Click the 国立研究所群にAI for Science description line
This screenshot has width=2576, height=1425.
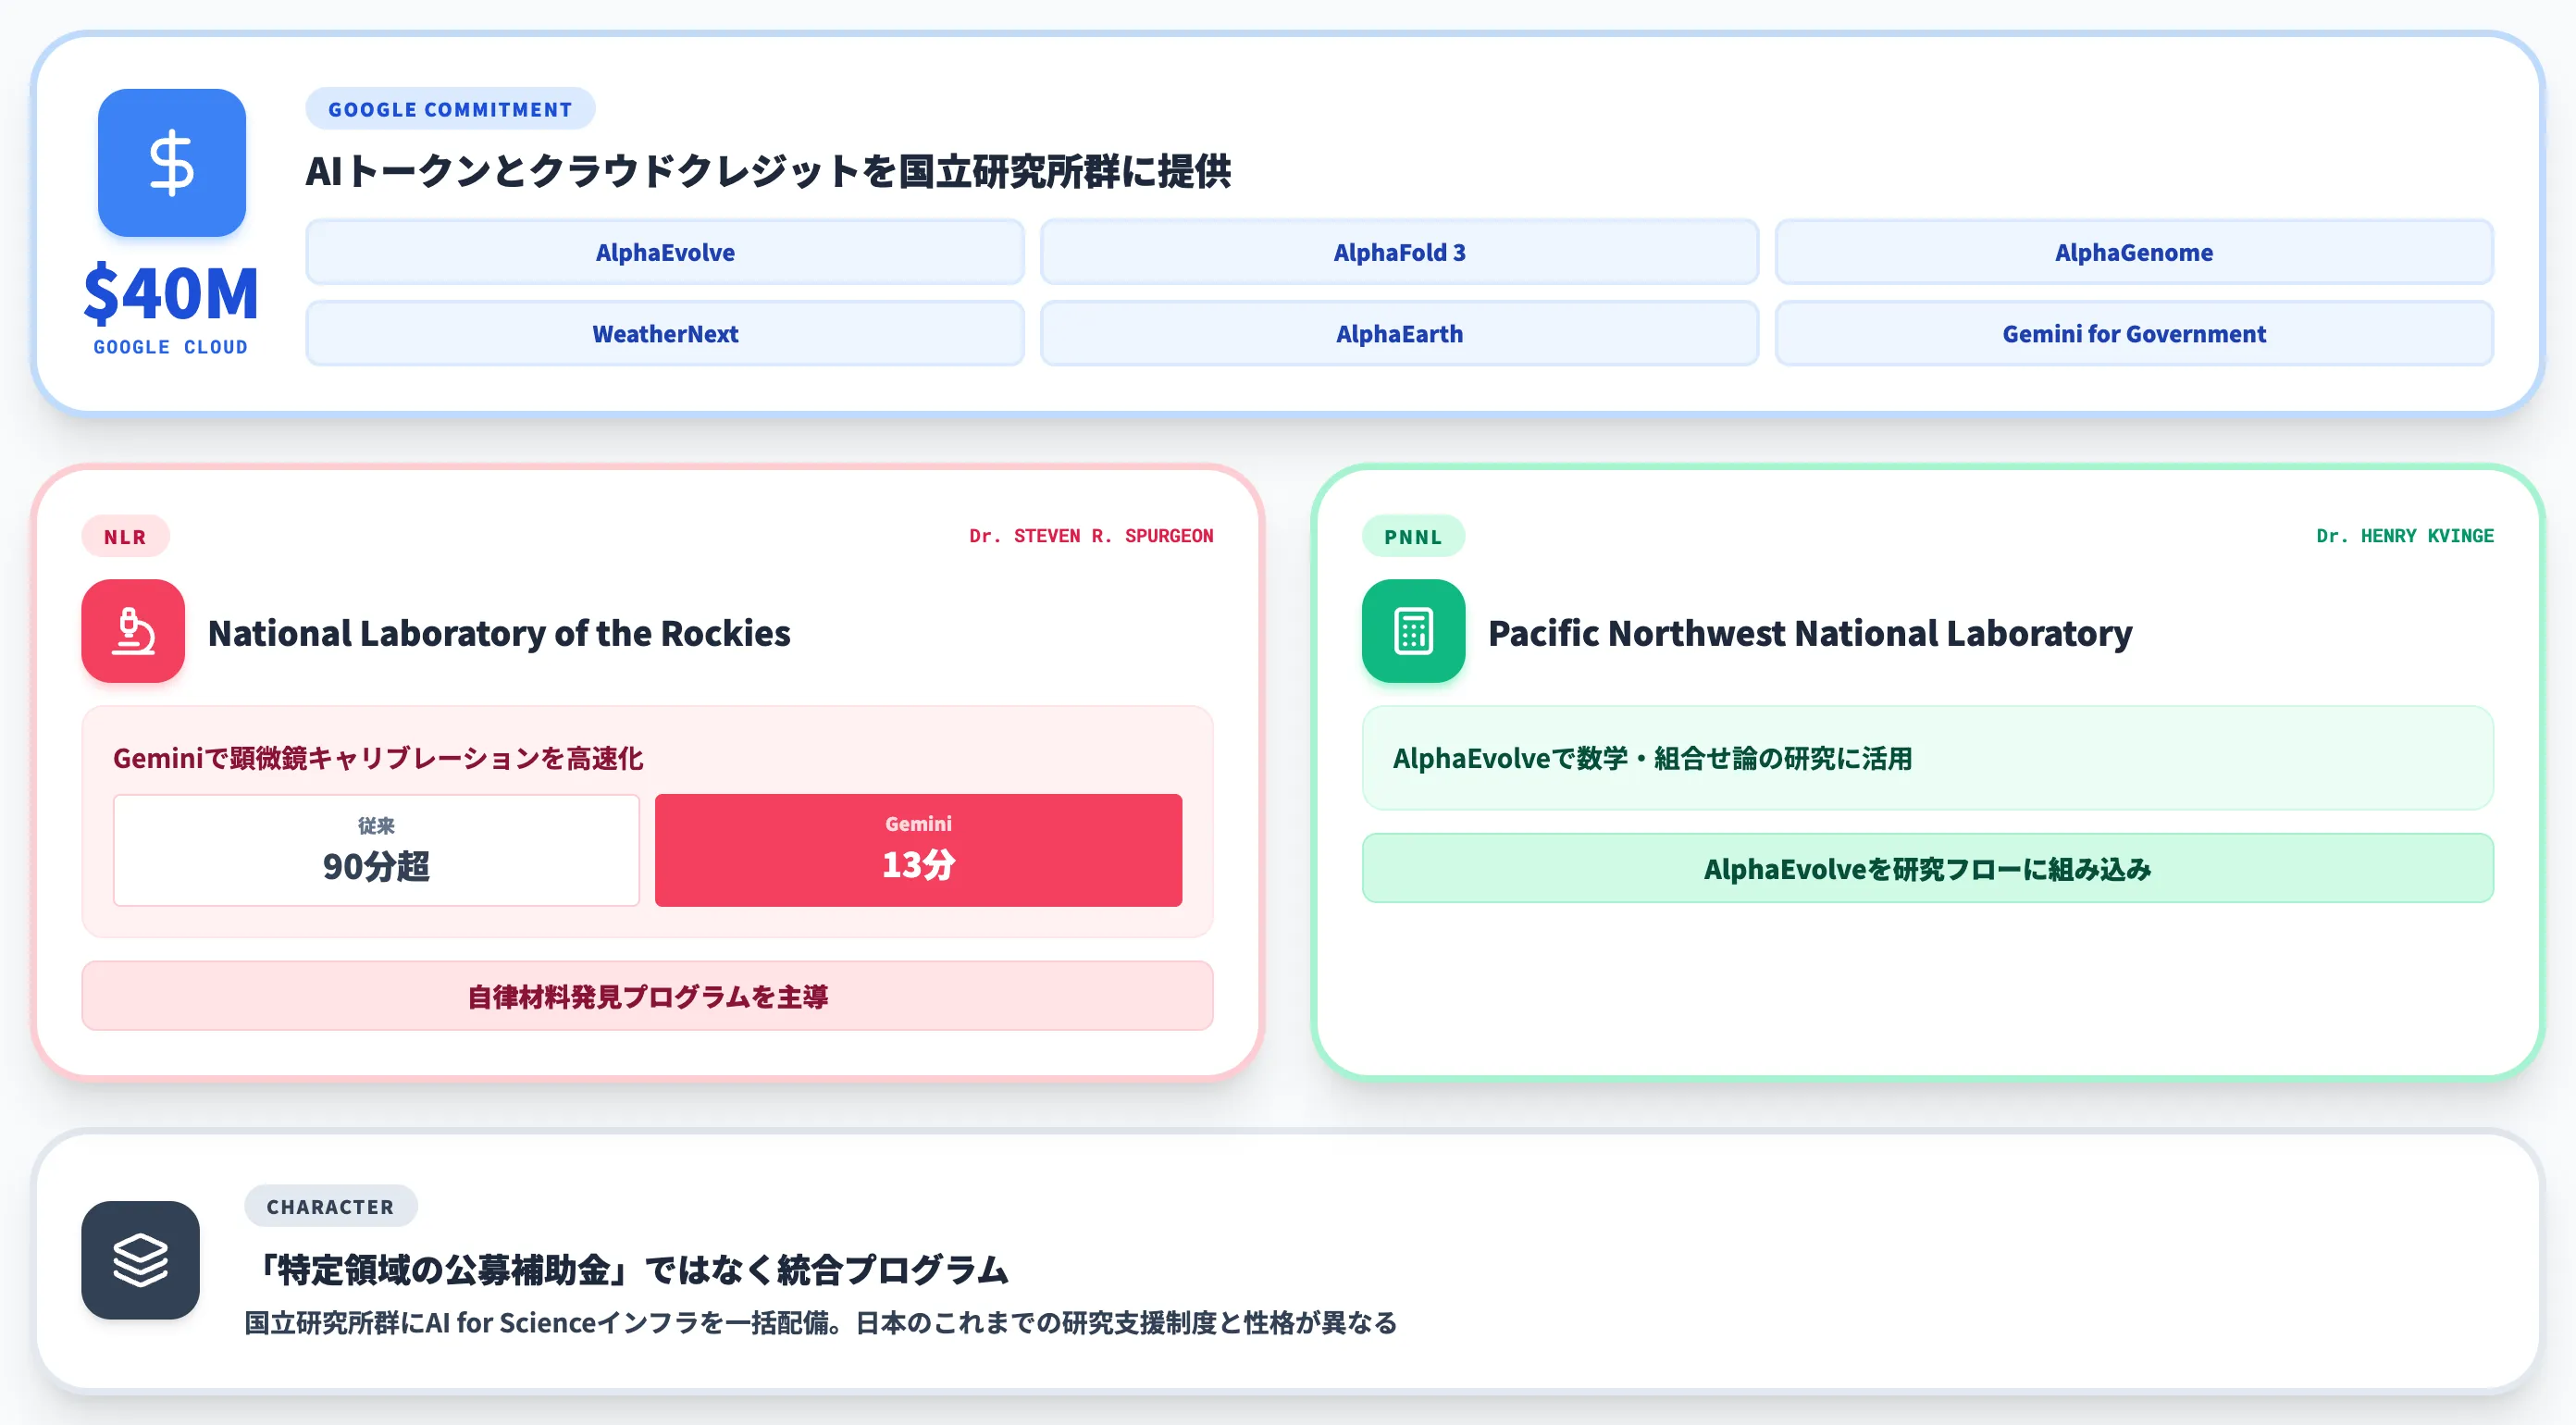(821, 1322)
